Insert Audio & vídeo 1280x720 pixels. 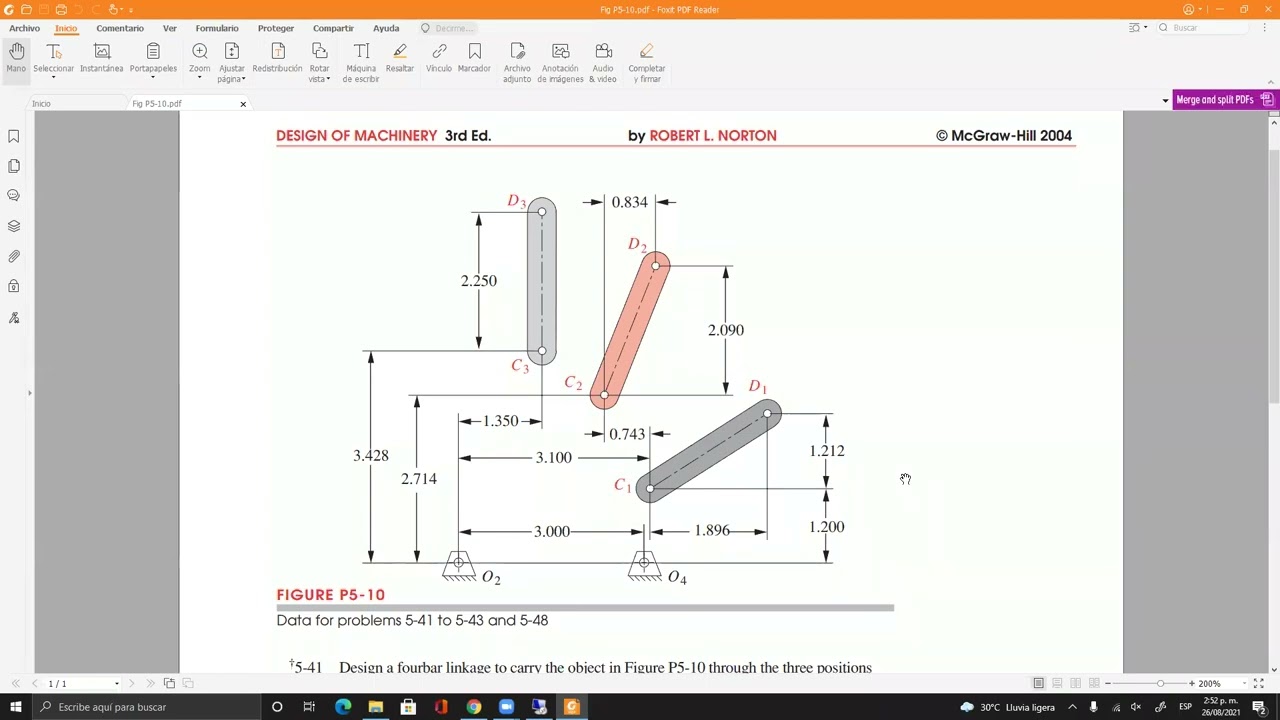[x=603, y=62]
